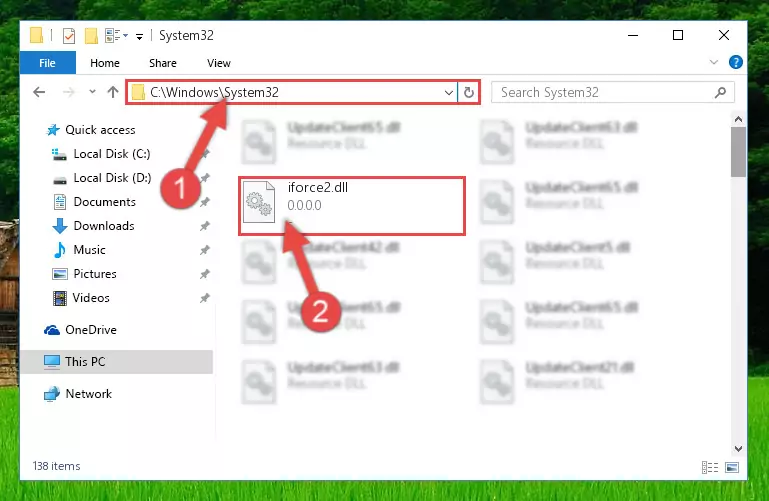769x501 pixels.
Task: Click the iforce2.dll gear file icon
Action: pos(259,202)
